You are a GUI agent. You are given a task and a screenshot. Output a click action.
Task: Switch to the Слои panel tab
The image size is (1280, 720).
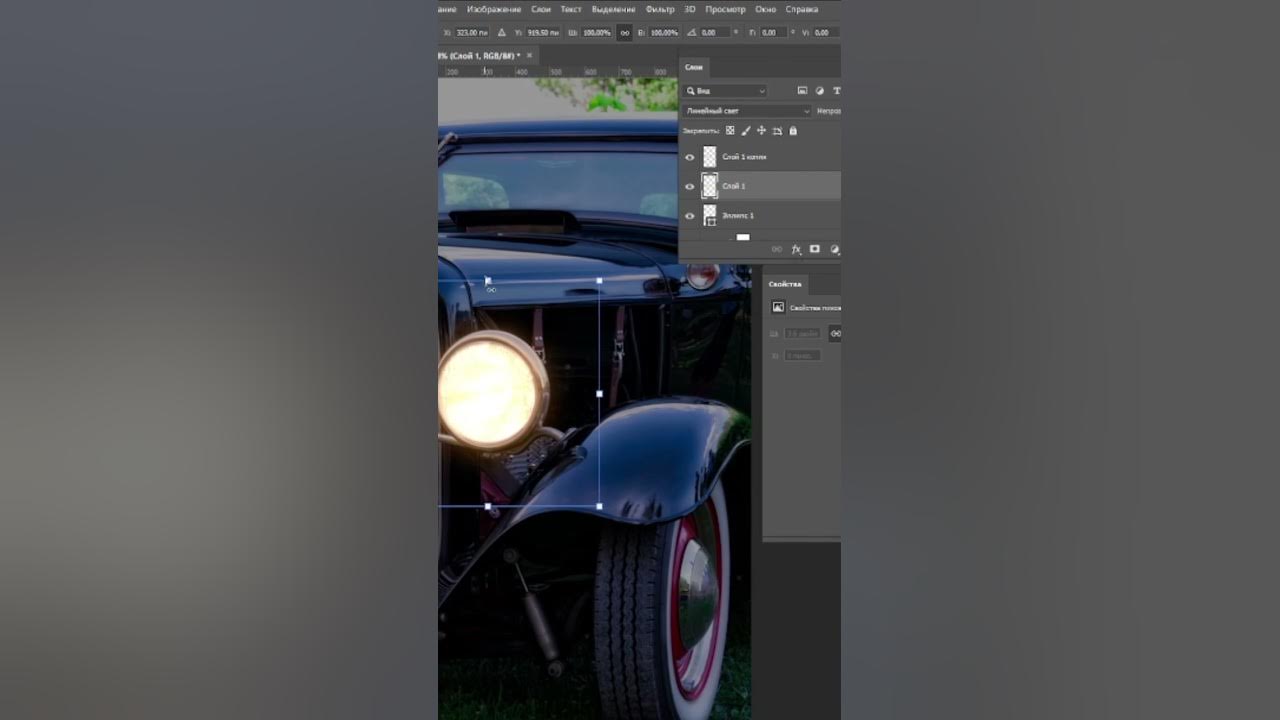[x=694, y=67]
